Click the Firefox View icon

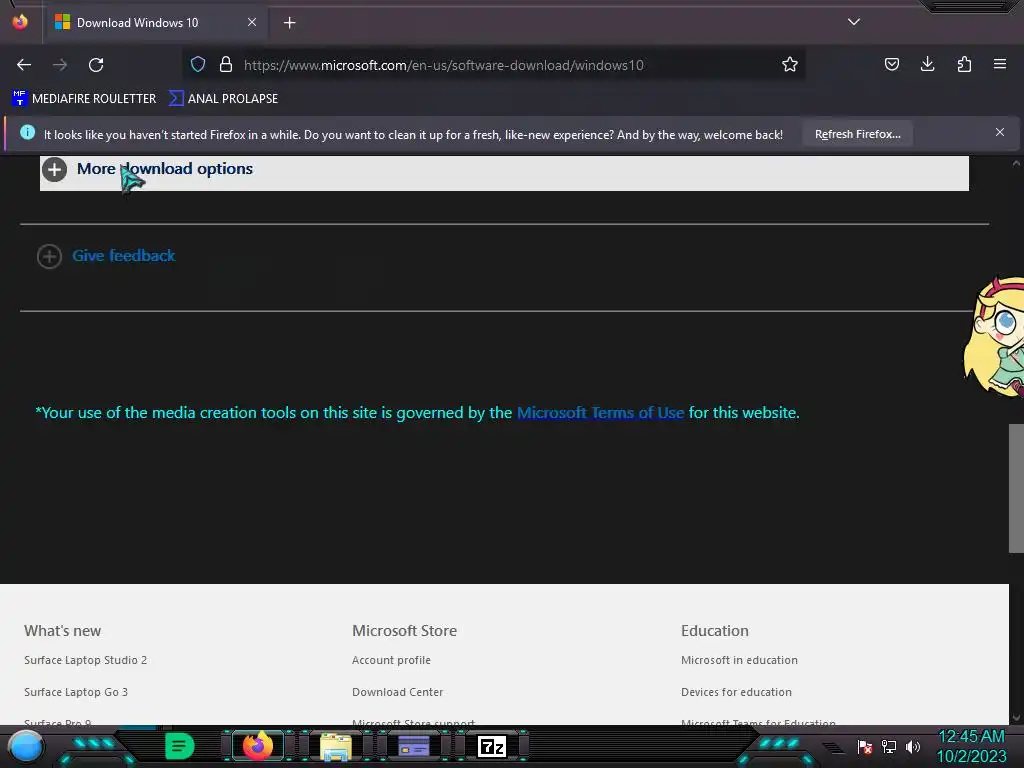[x=20, y=22]
